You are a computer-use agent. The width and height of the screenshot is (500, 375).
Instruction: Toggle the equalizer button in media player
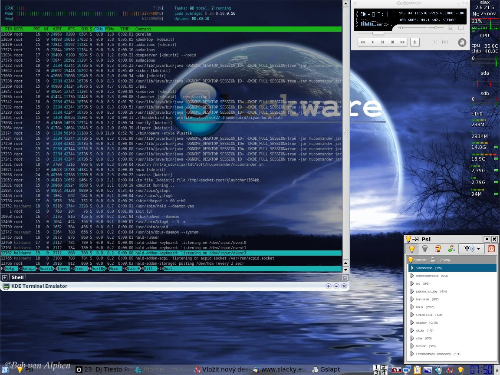451,29
